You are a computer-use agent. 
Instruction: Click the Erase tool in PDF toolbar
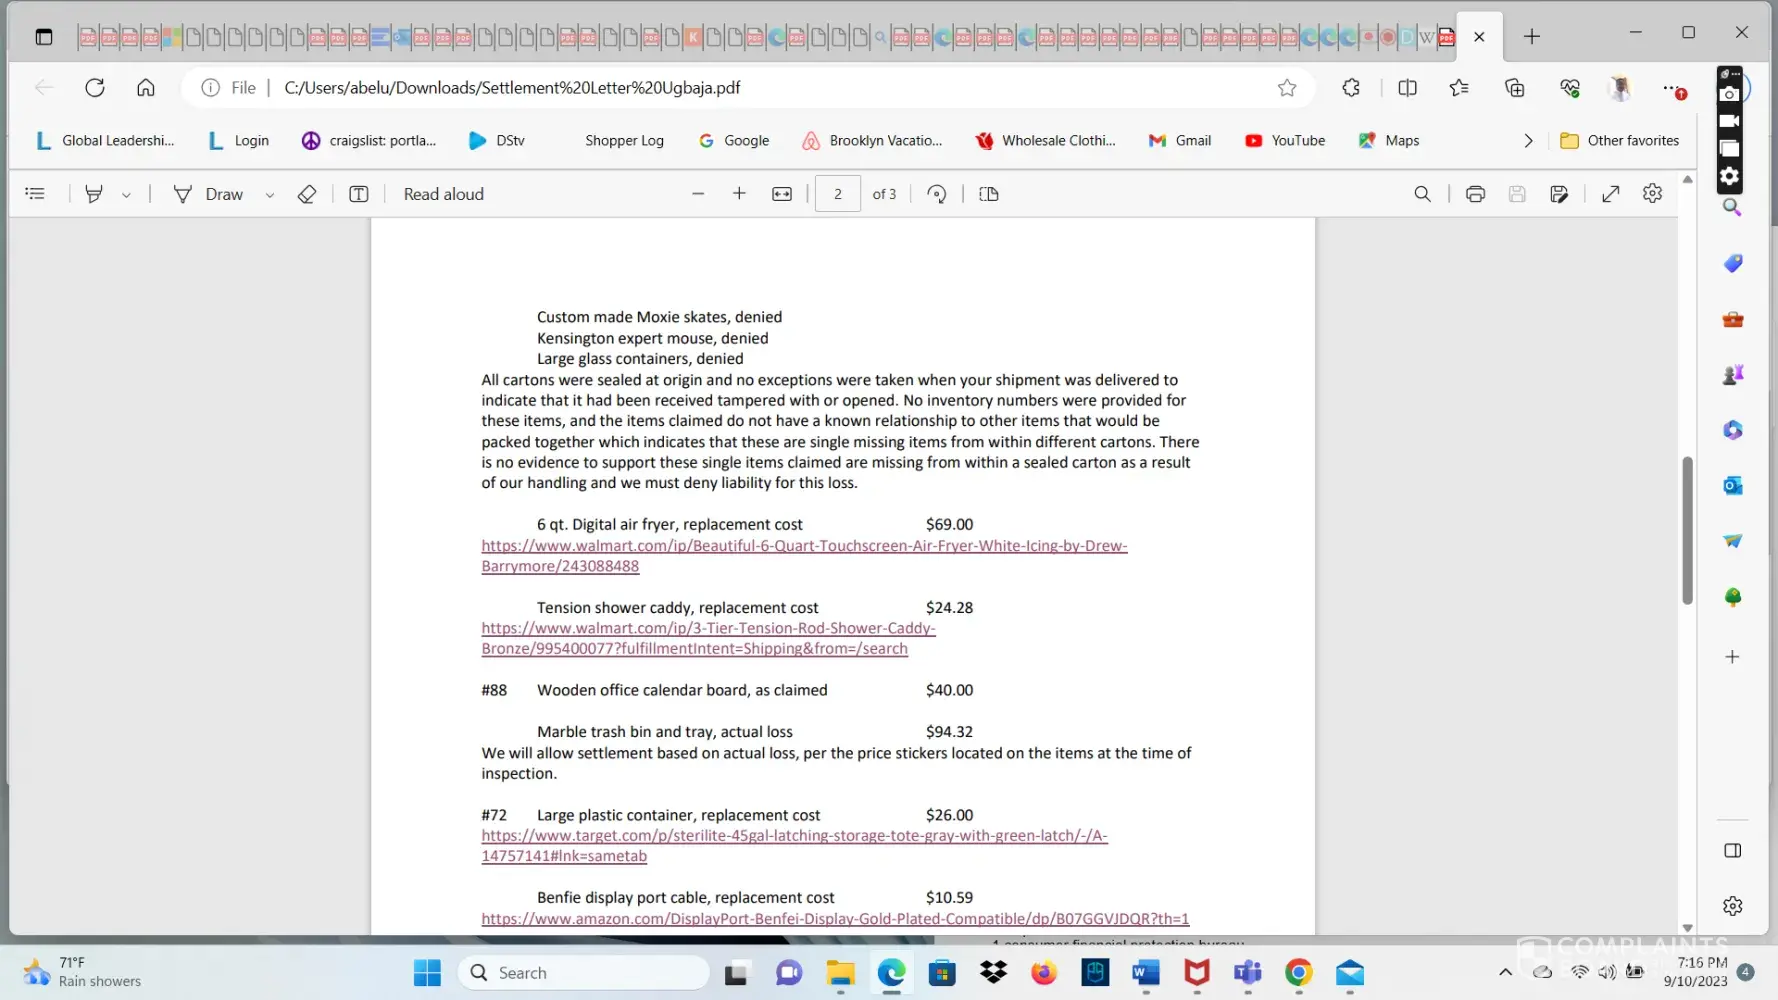307,194
